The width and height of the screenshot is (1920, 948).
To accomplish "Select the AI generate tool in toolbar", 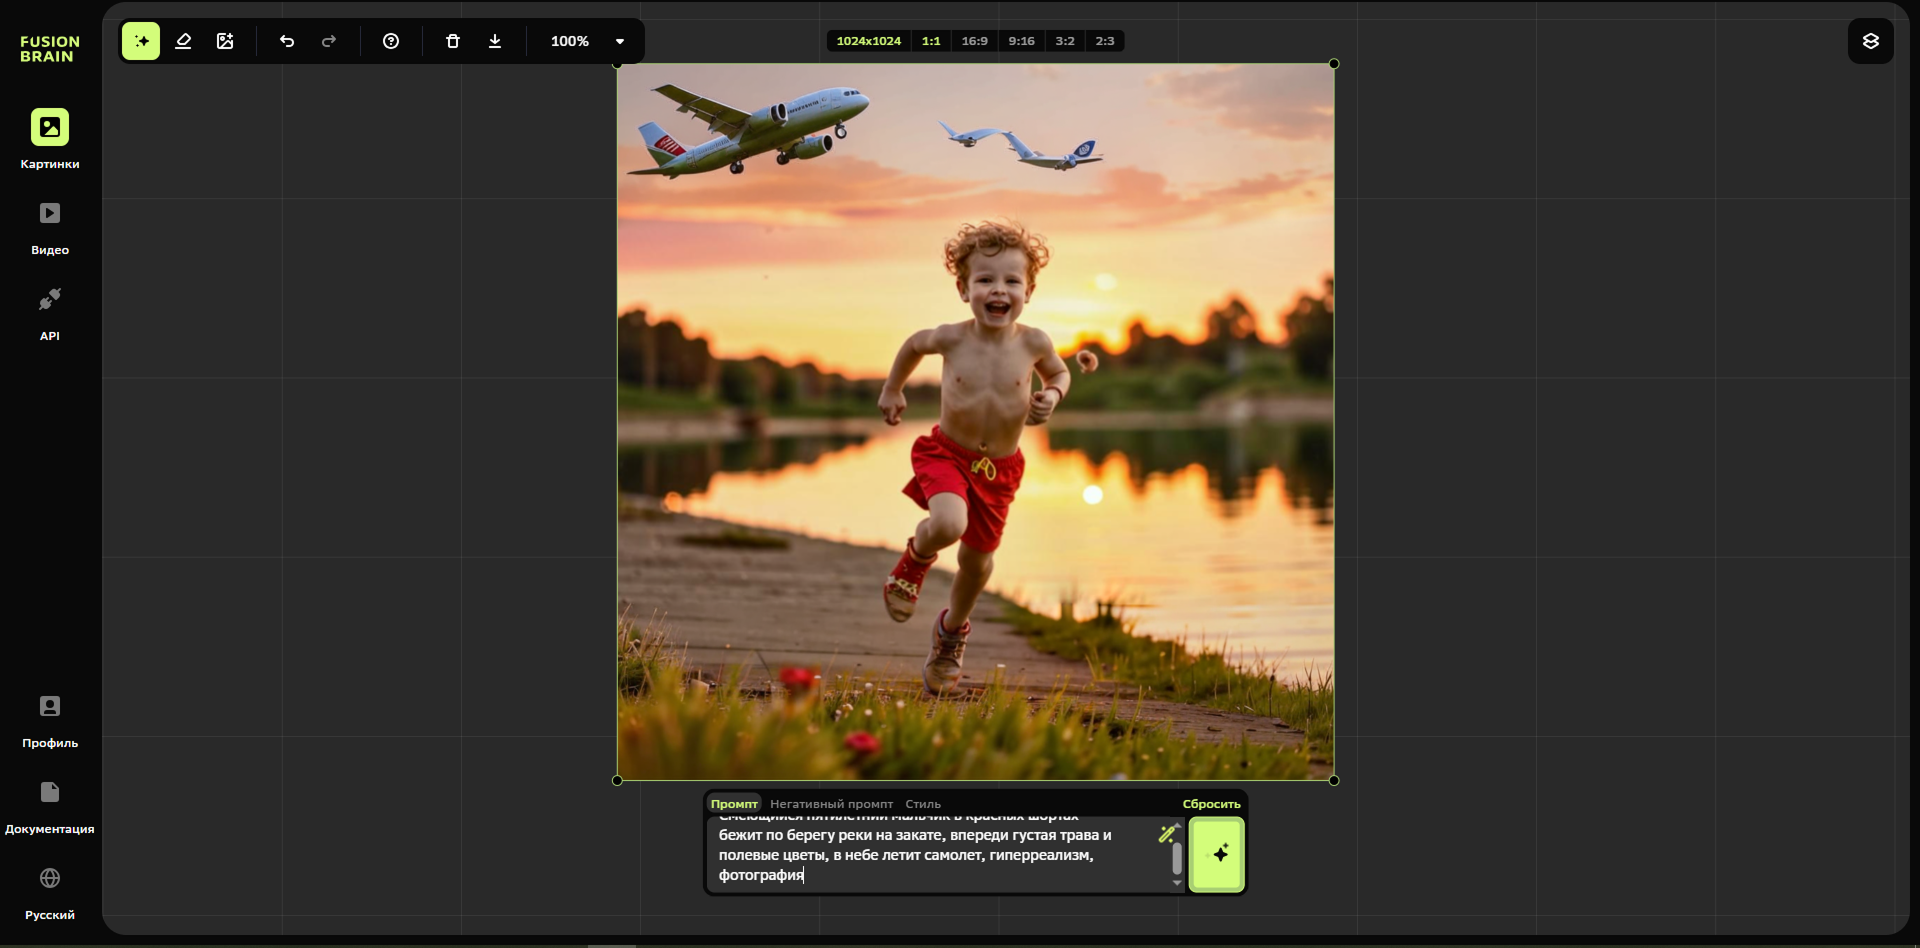I will (x=141, y=41).
